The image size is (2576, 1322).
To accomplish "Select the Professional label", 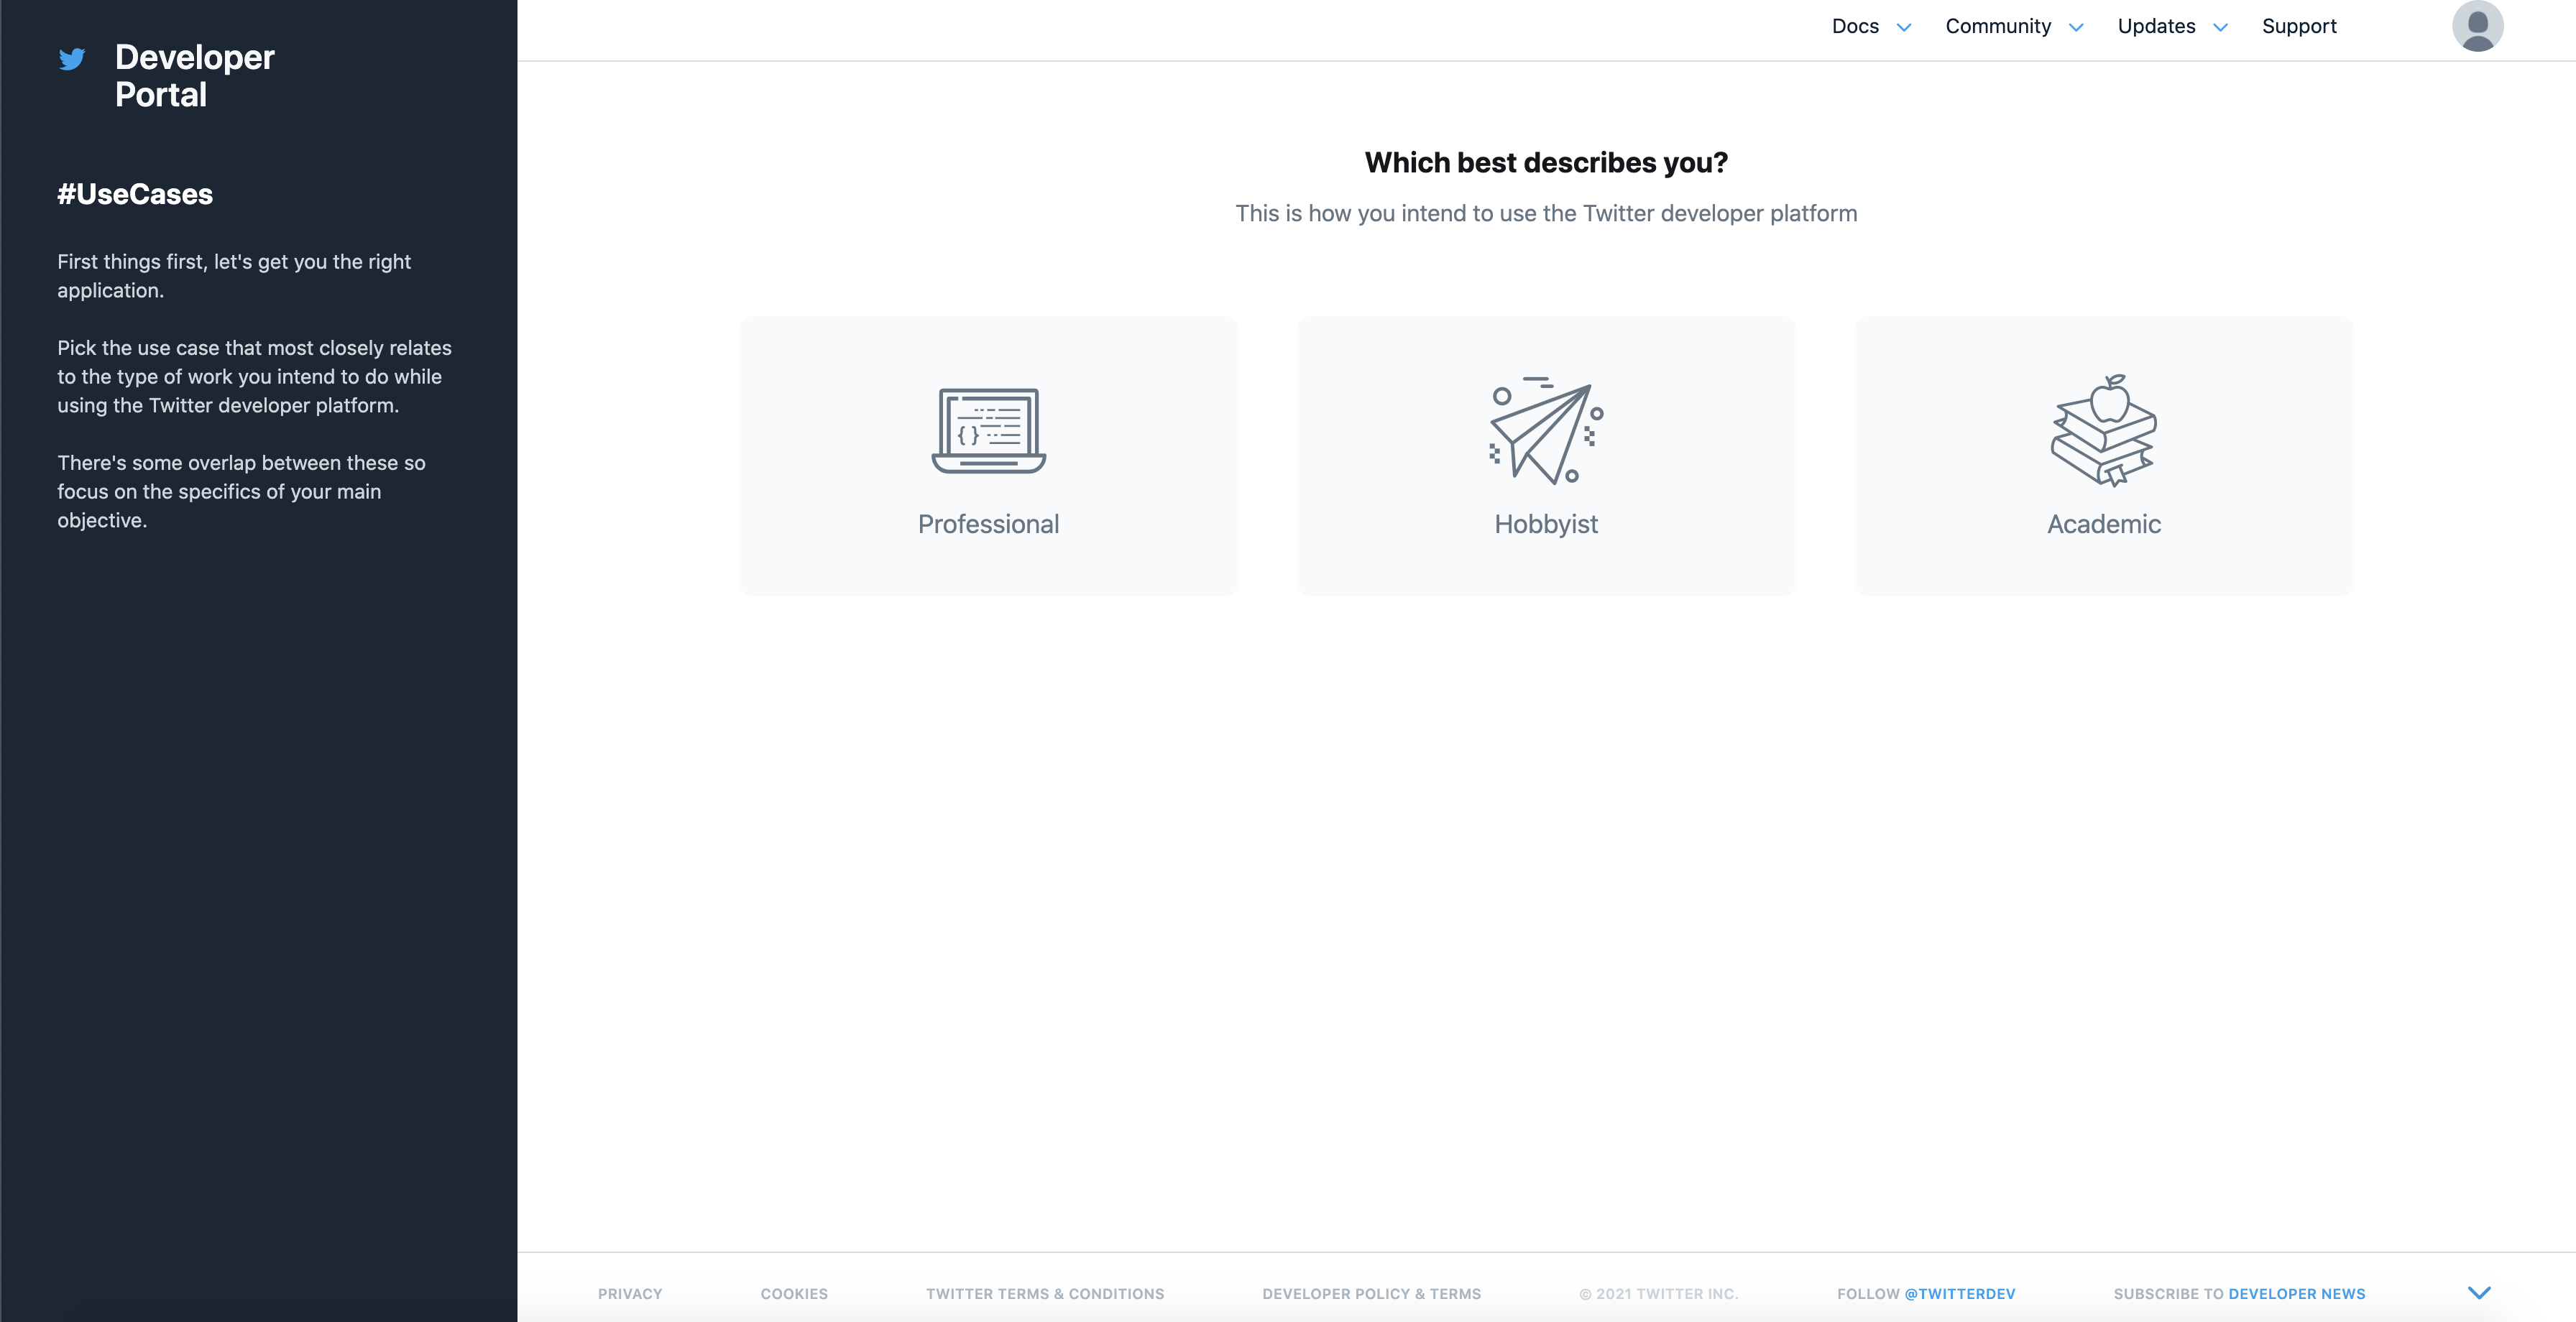I will [x=988, y=524].
